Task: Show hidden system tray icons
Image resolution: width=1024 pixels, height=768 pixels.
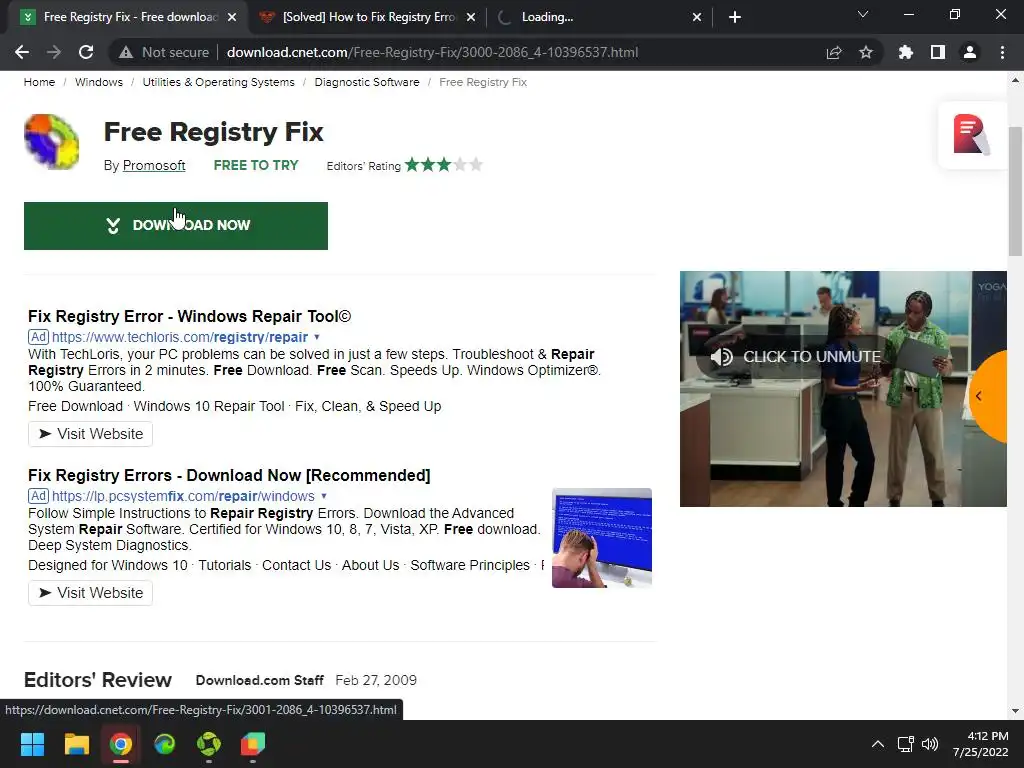Action: click(878, 744)
